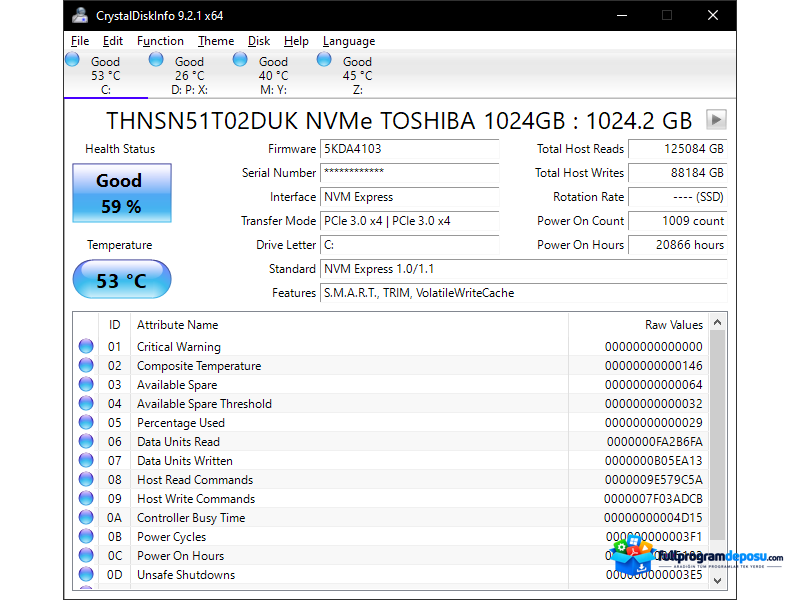Click status orb for Host Read Commands row
This screenshot has width=800, height=600.
pyautogui.click(x=86, y=479)
